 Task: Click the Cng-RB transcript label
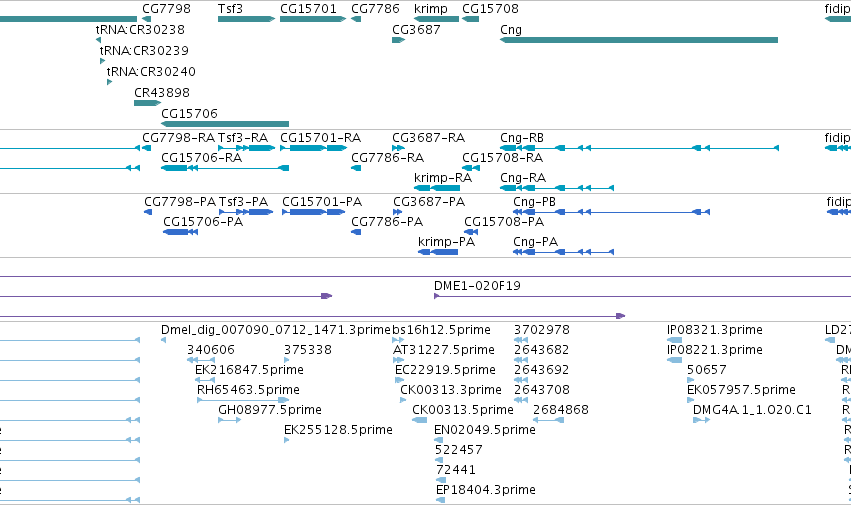pos(522,137)
